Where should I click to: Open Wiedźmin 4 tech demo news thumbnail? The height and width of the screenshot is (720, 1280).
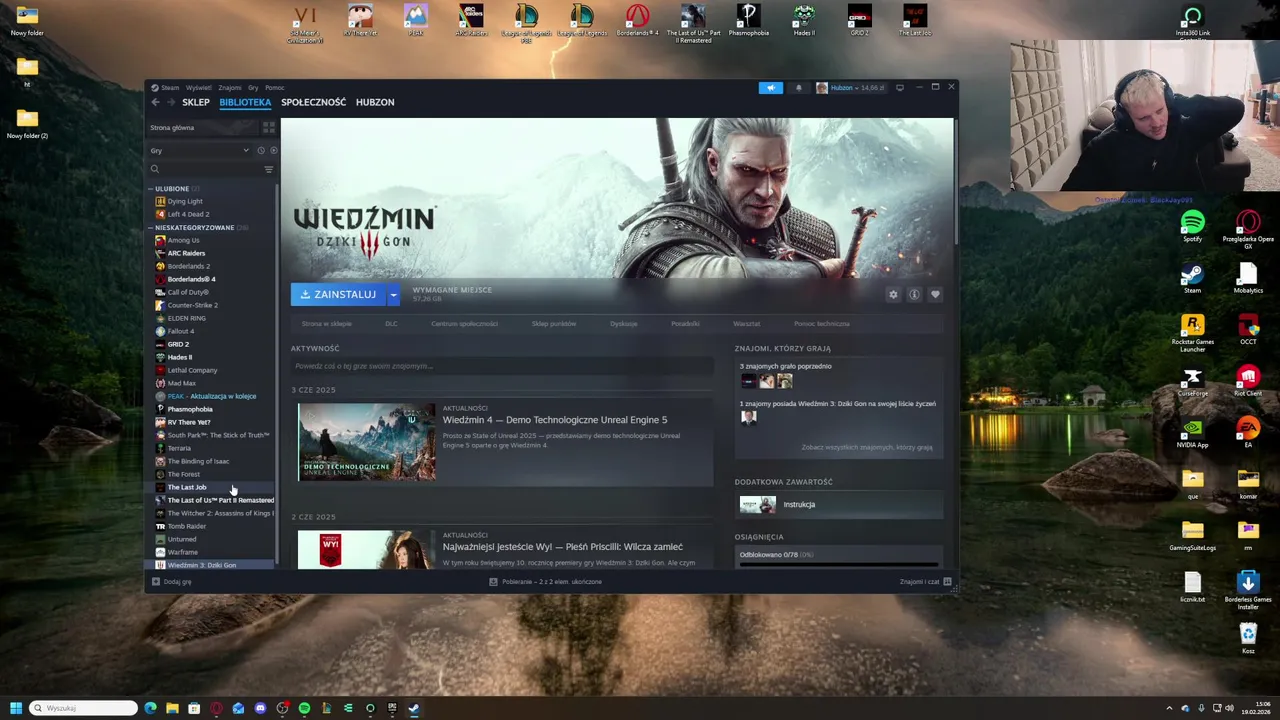point(366,442)
